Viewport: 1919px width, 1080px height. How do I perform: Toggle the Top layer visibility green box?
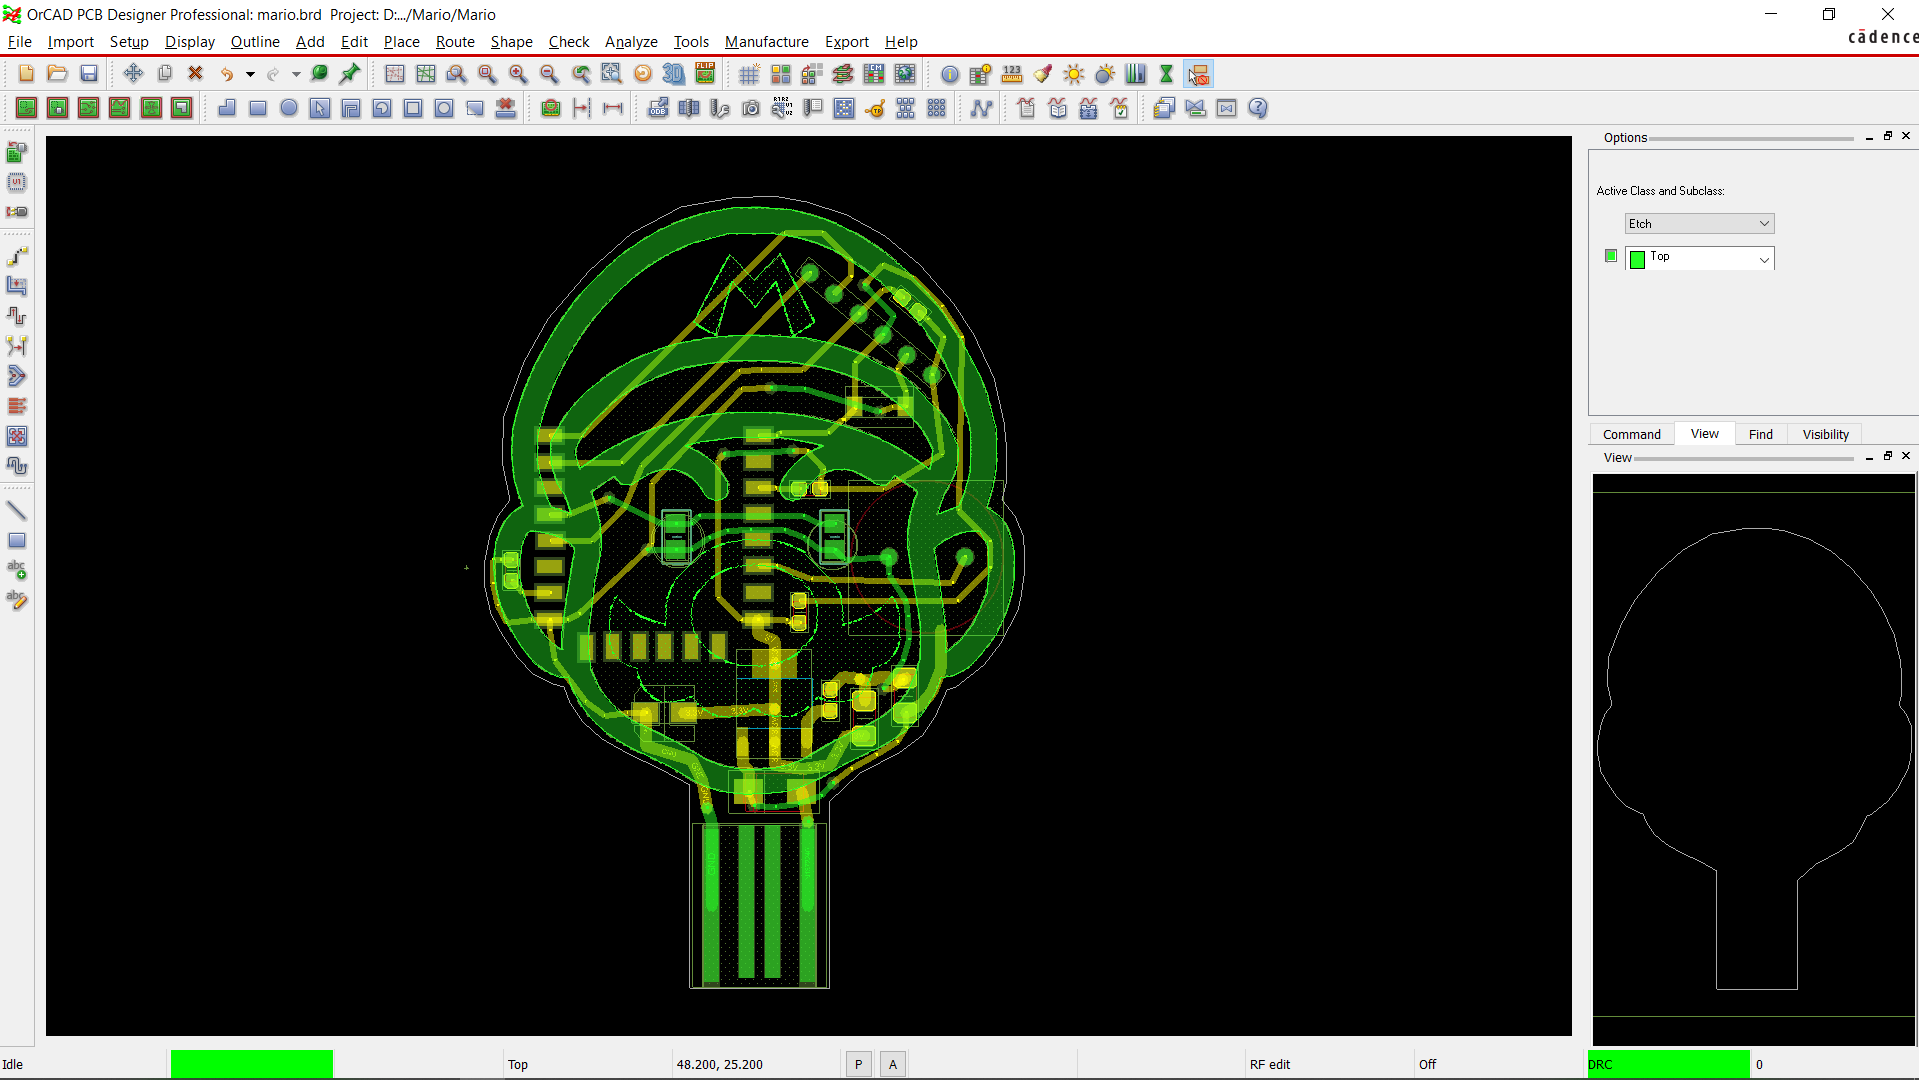(x=1610, y=256)
